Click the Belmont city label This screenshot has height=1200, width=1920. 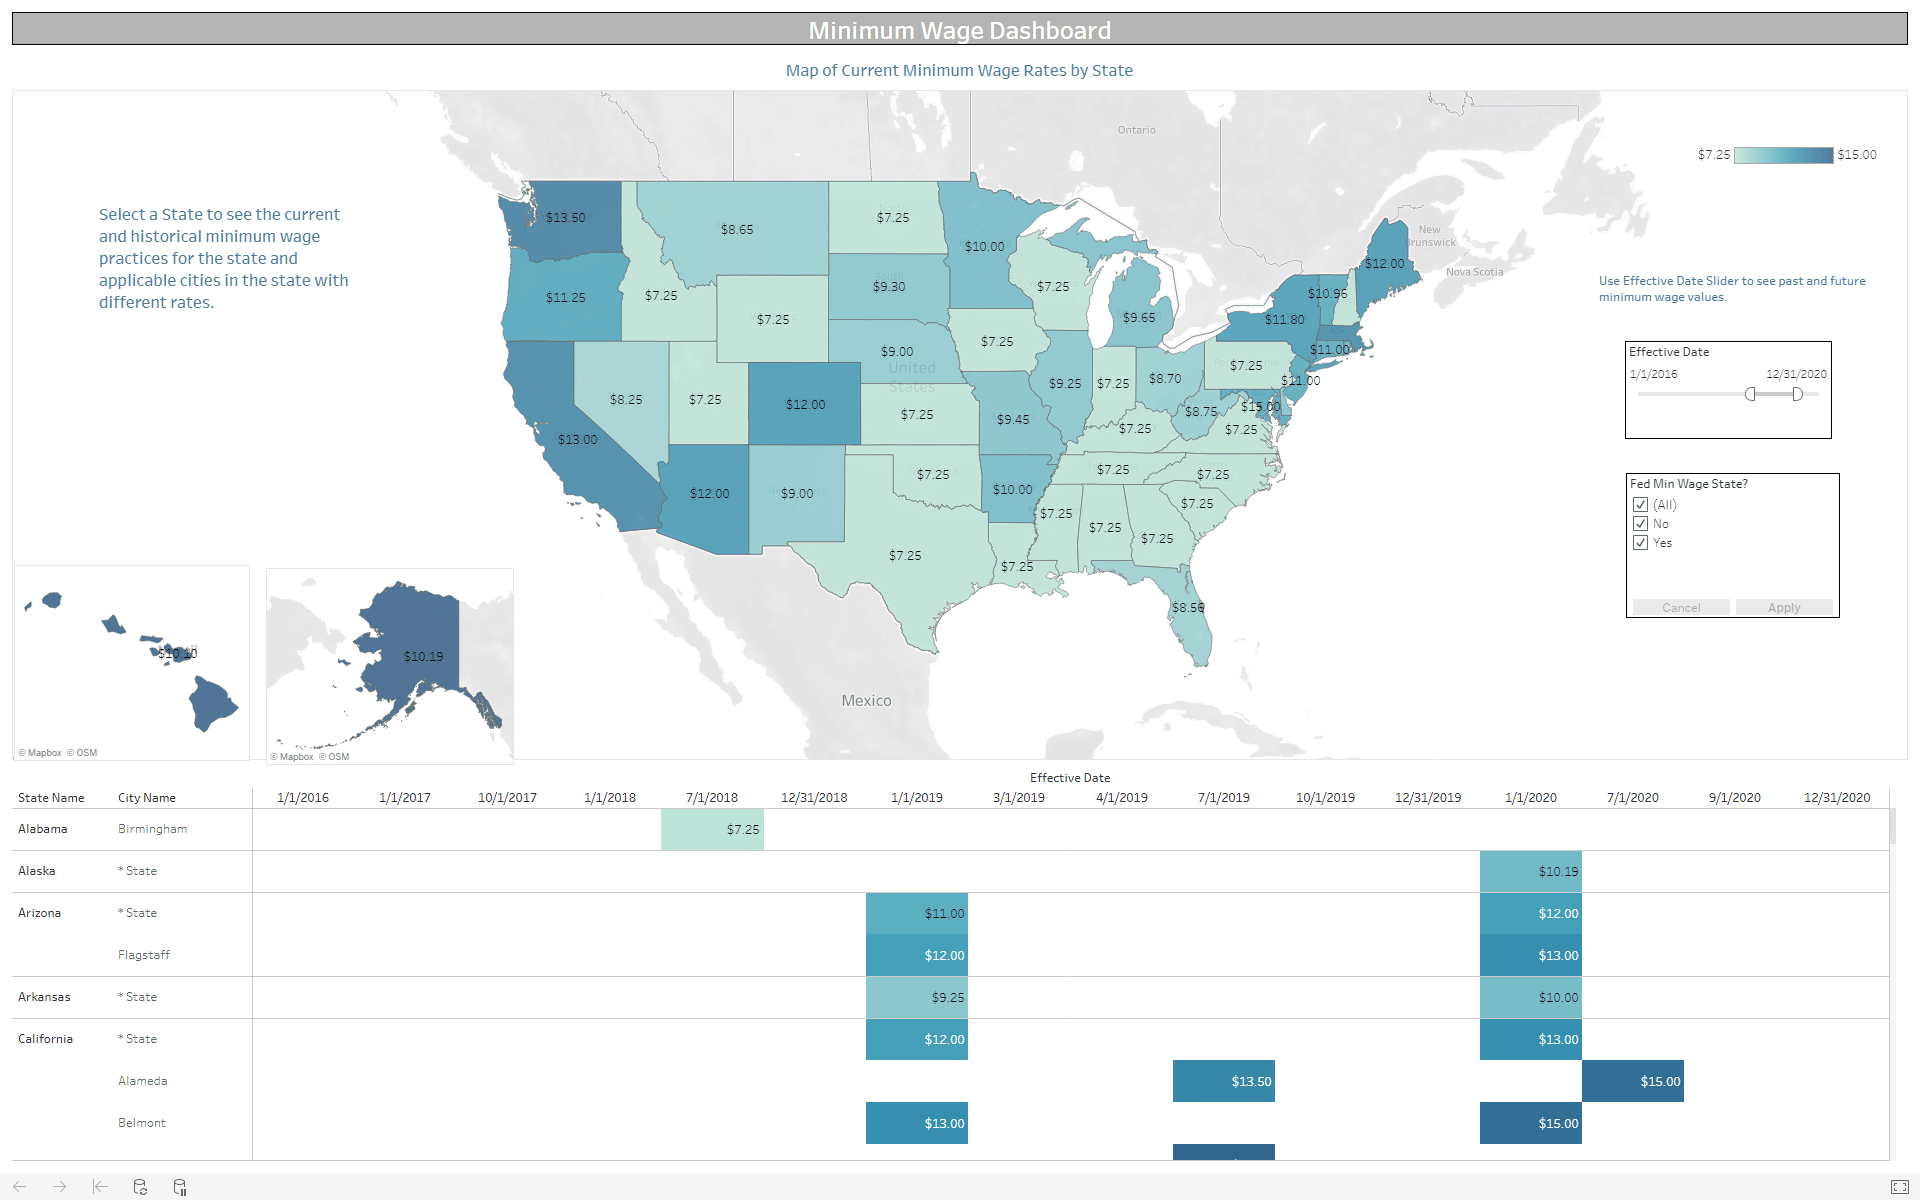click(142, 1123)
